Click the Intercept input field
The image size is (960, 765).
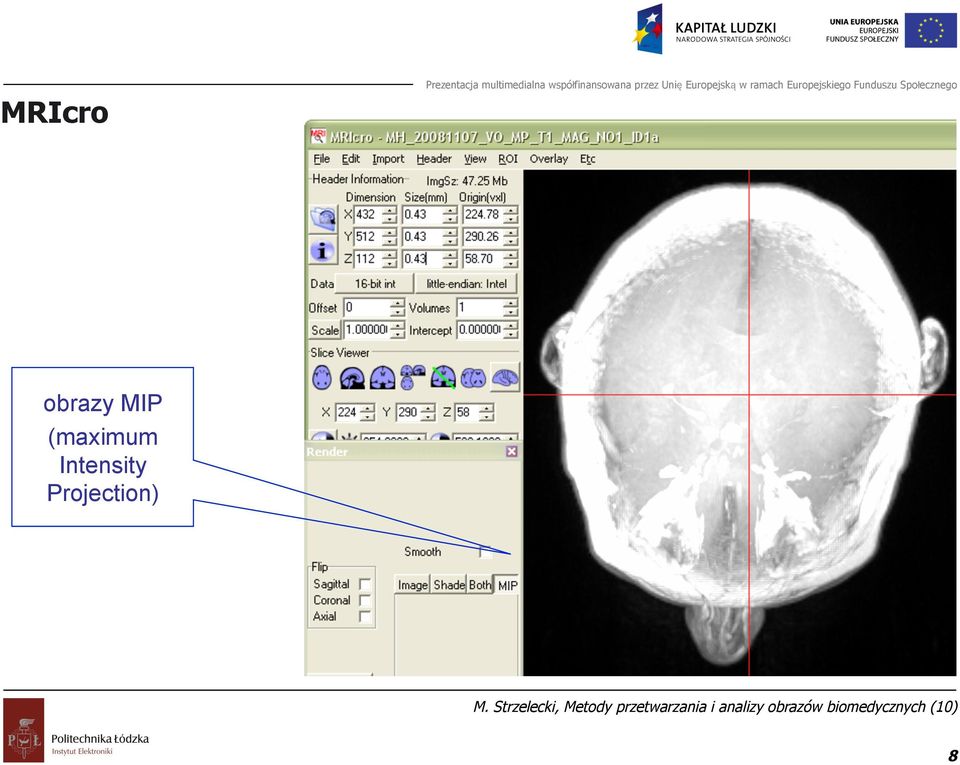click(x=480, y=330)
